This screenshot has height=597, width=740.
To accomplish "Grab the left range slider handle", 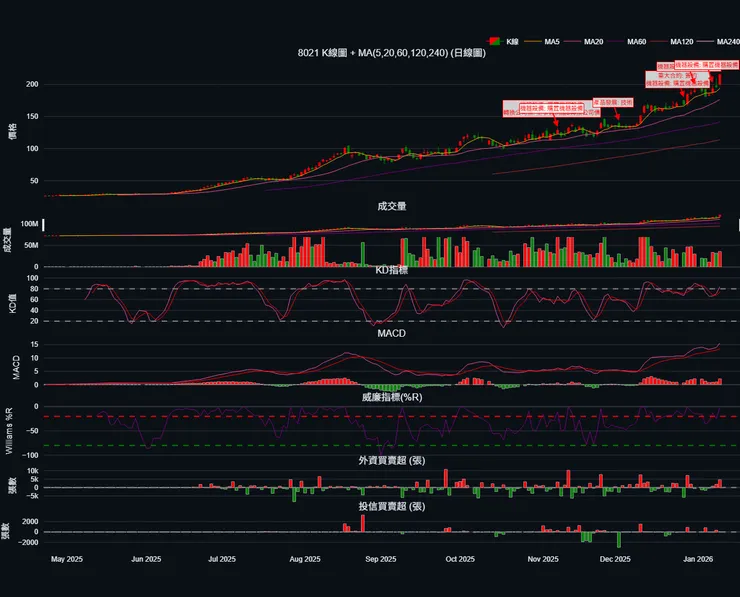I will tap(43, 225).
